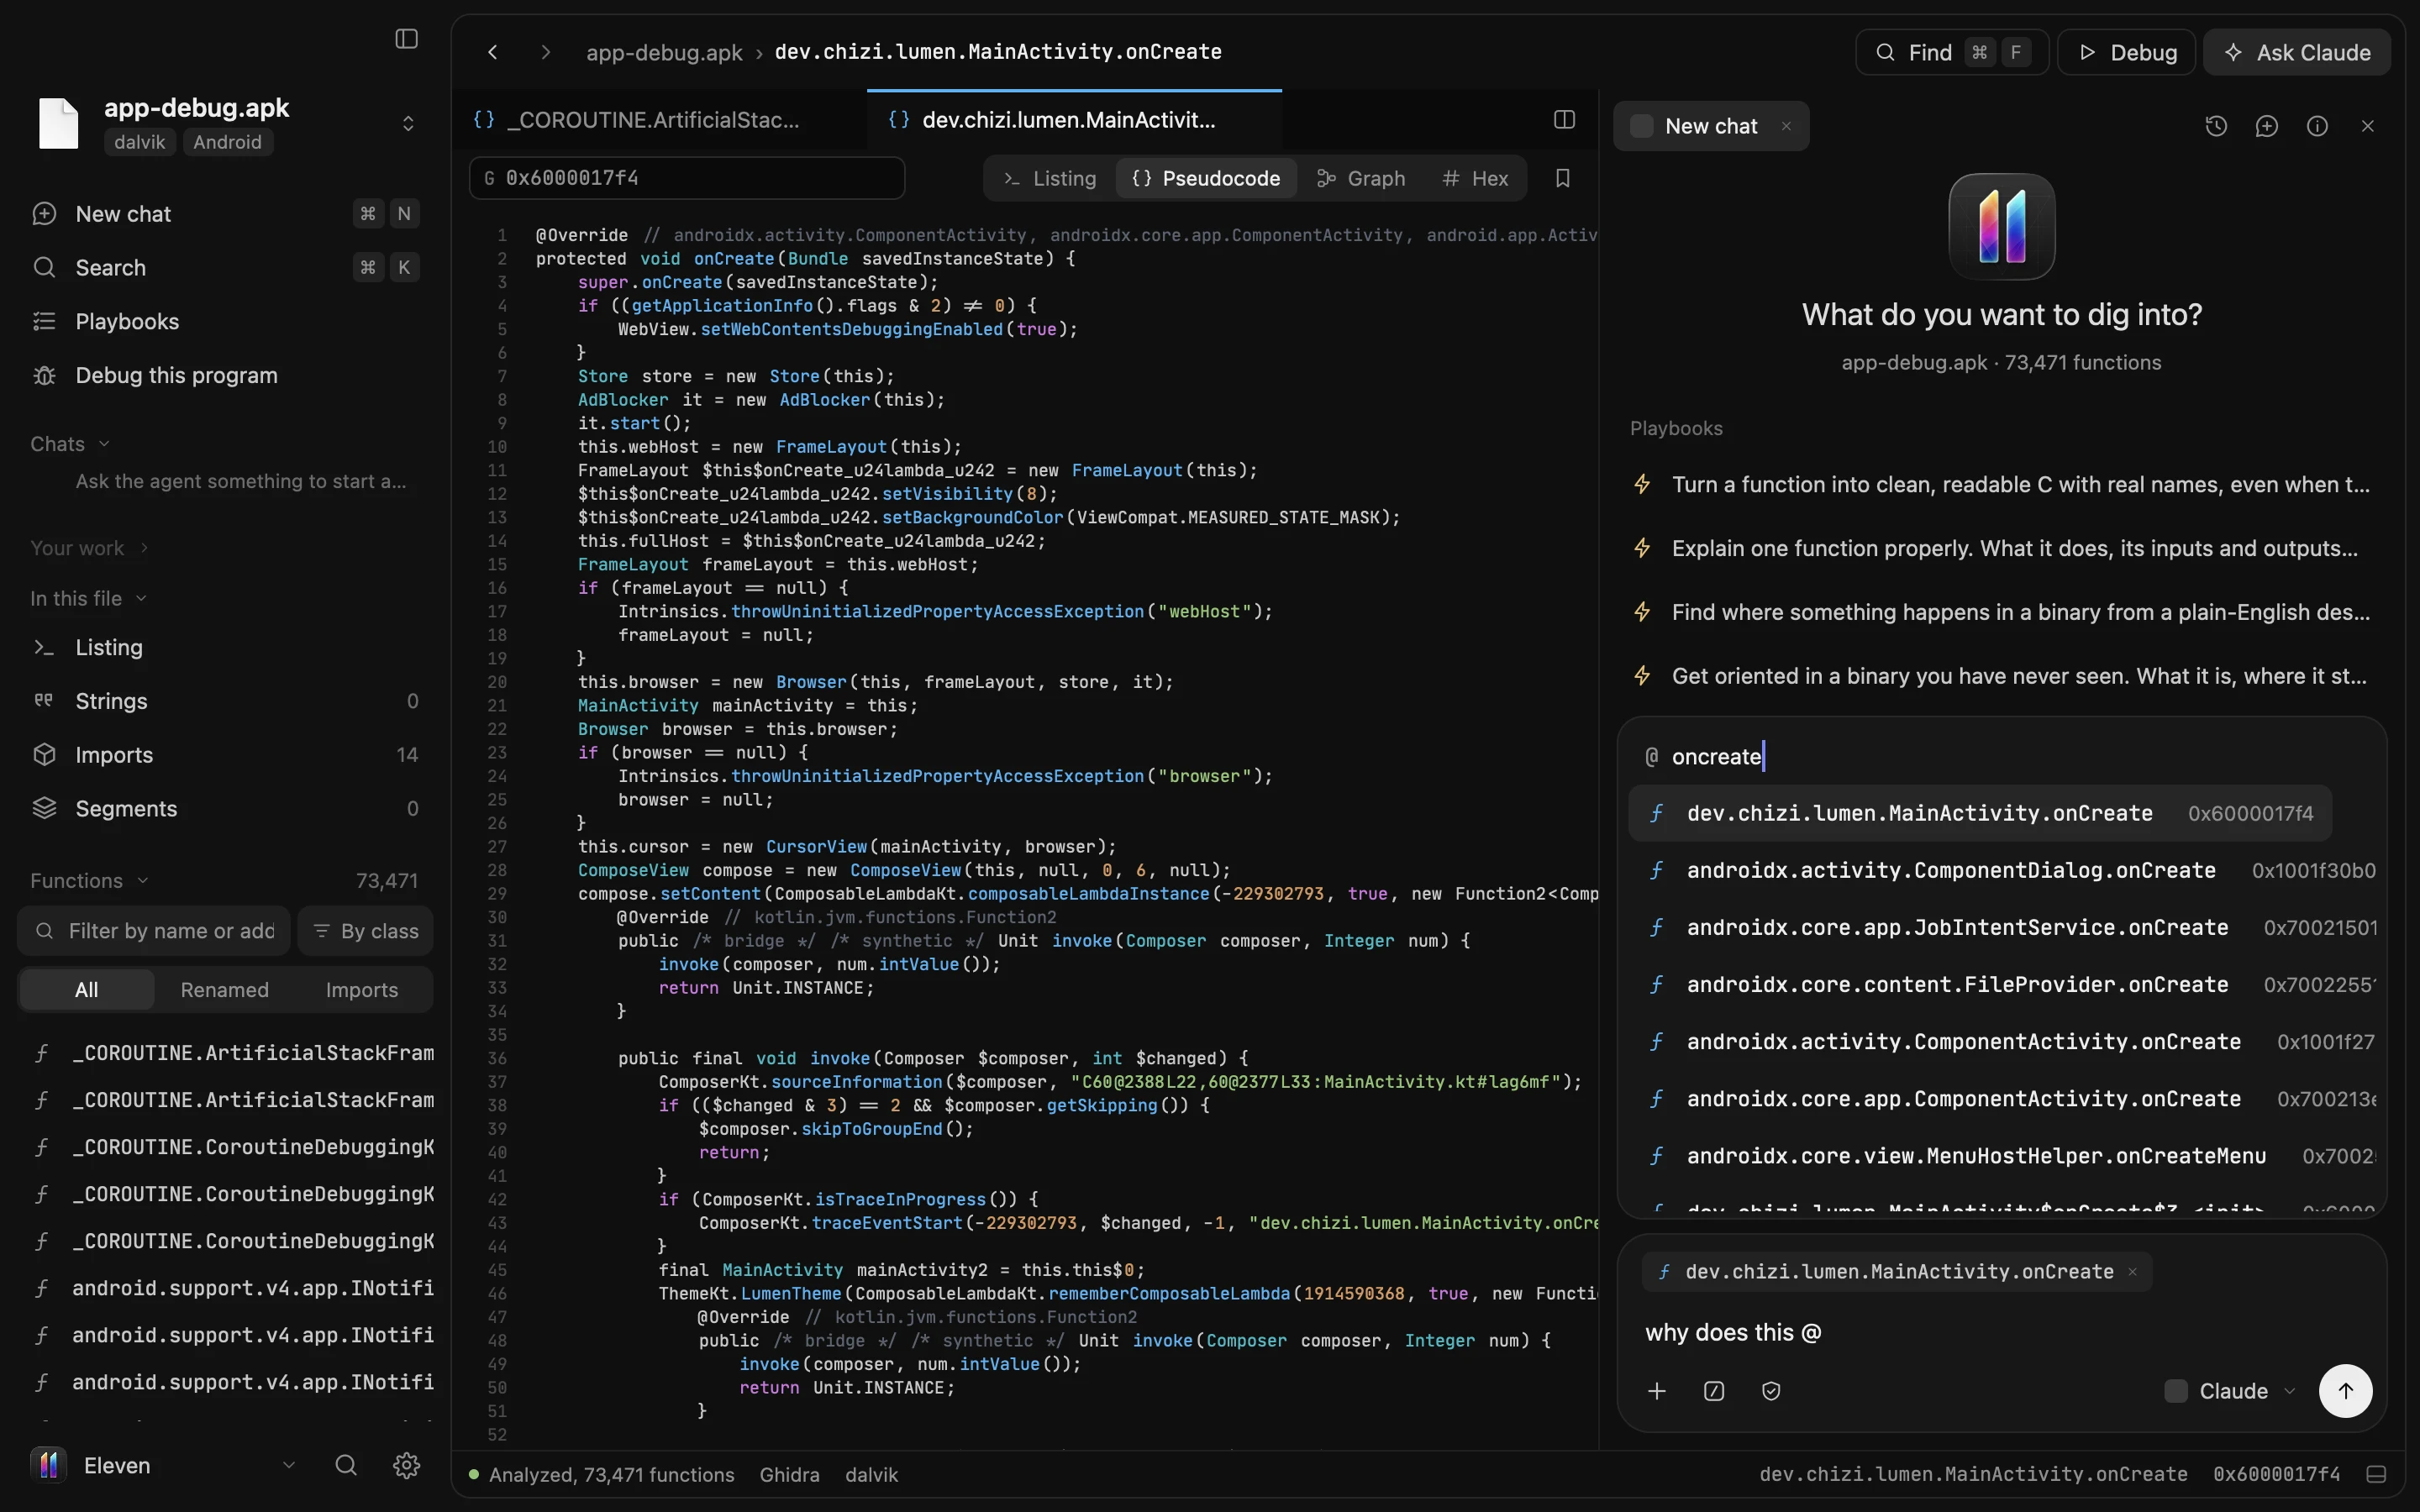Open the Eleven account dropdown
2420x1512 pixels.
click(165, 1465)
